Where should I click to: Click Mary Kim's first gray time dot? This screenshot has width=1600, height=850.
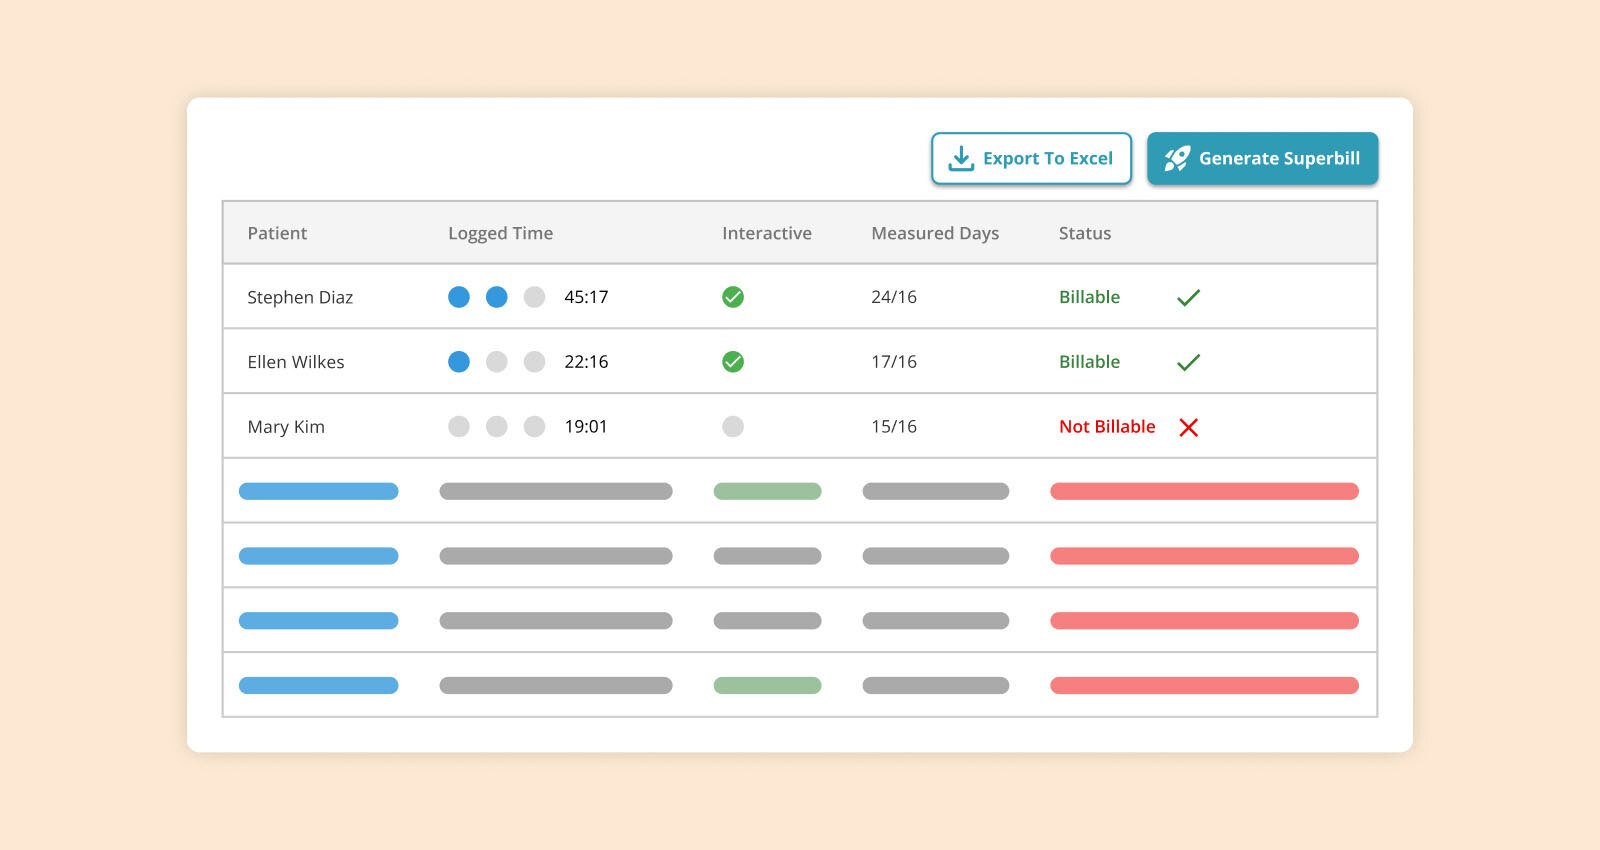[459, 427]
